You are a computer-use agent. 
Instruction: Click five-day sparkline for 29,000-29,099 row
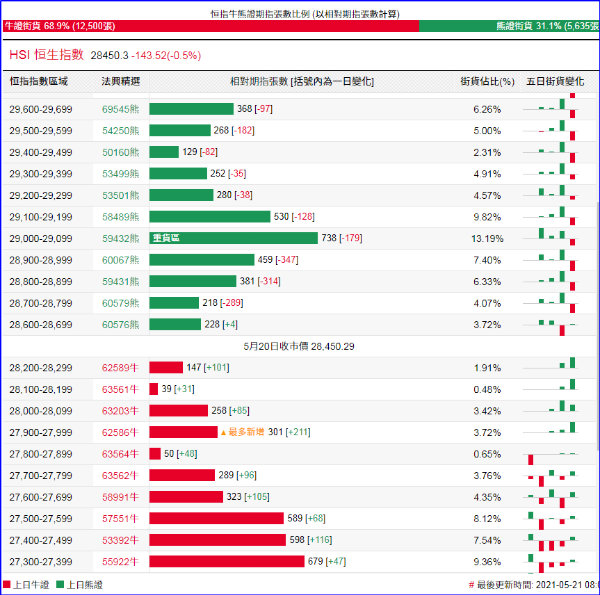coord(551,237)
